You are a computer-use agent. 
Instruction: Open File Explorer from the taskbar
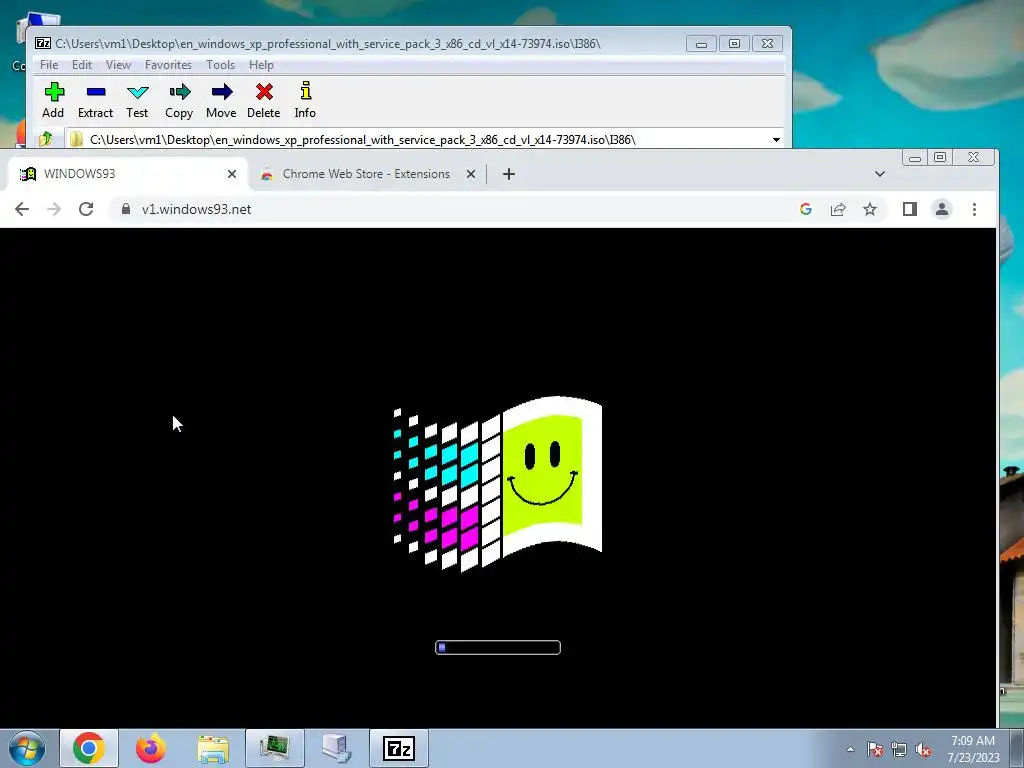[x=213, y=748]
